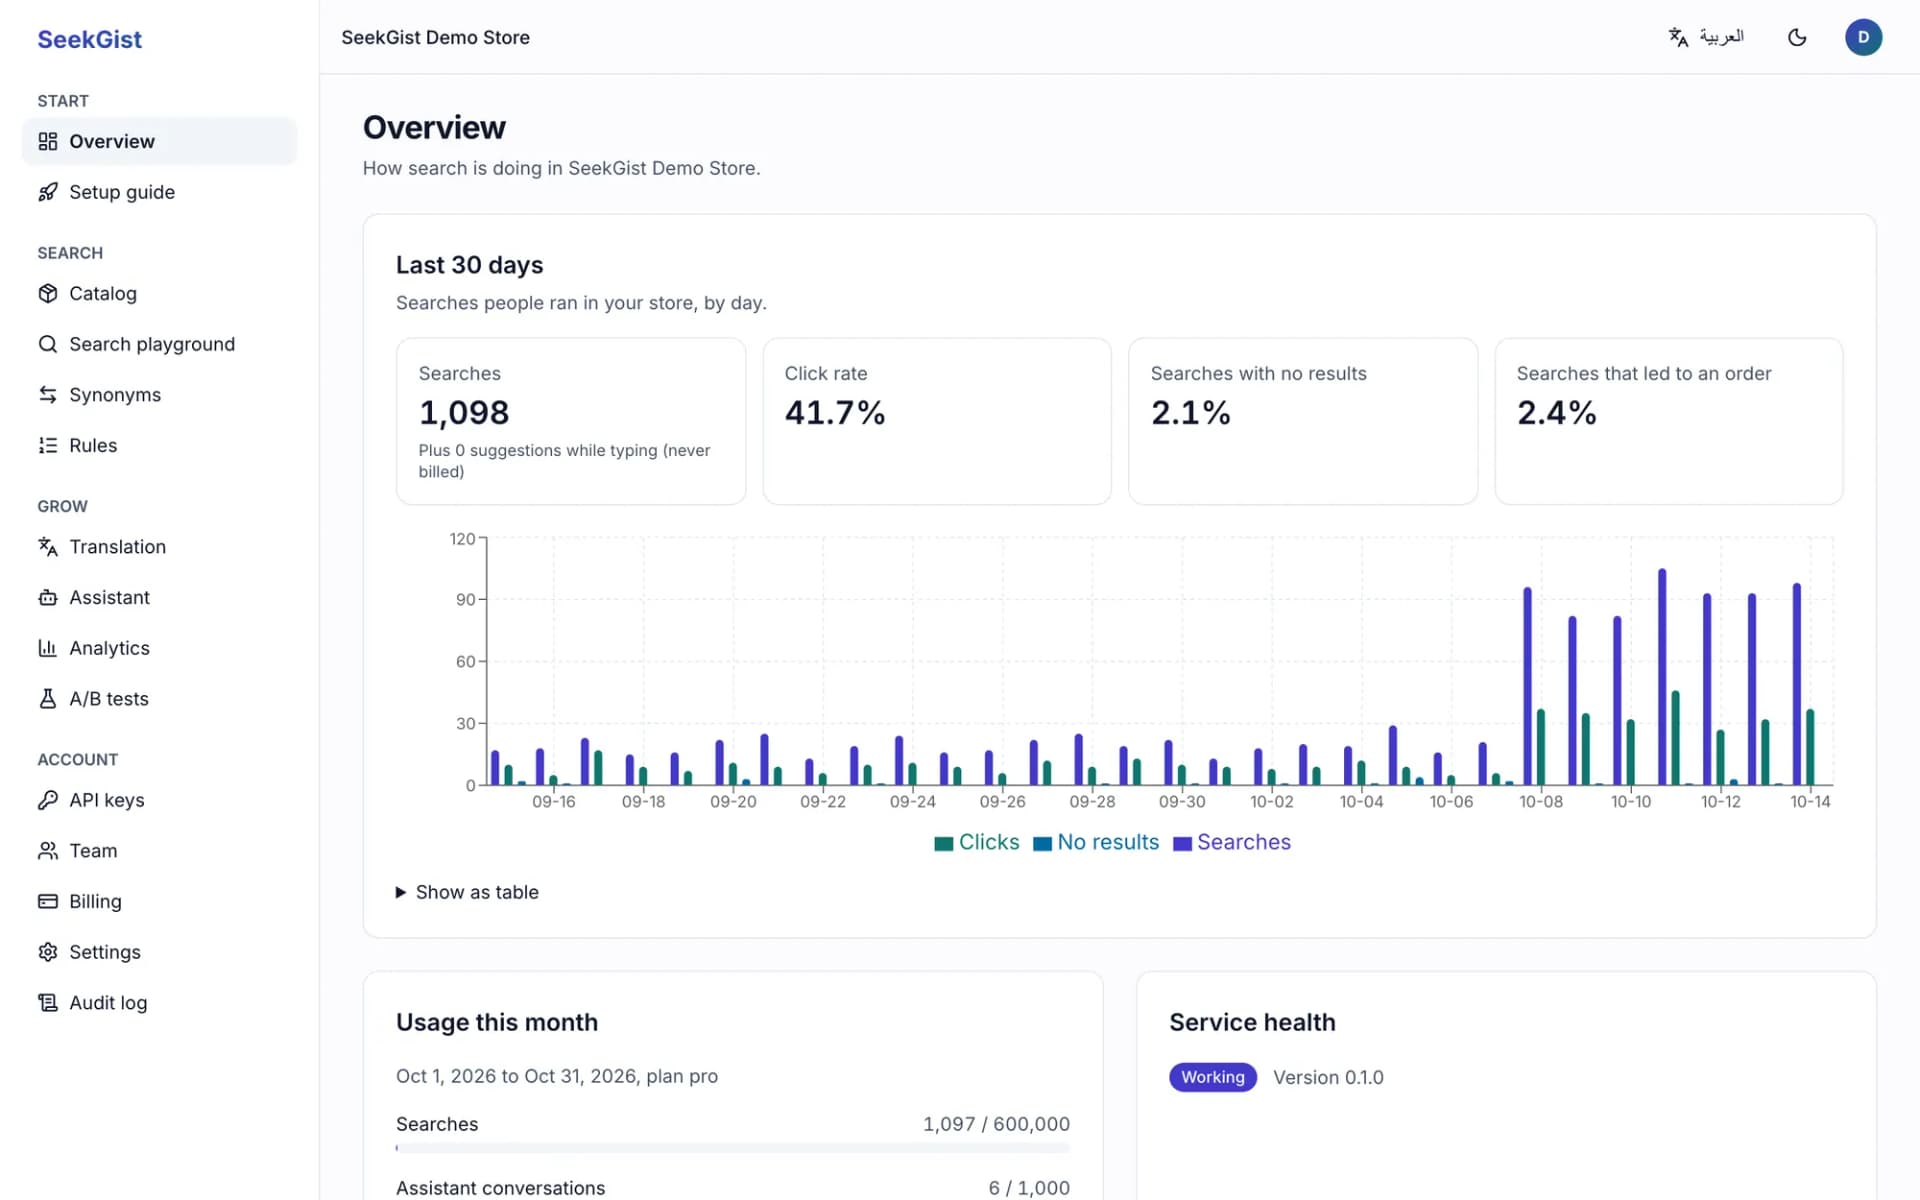Go to the Setup guide page
This screenshot has width=1920, height=1200.
(x=159, y=192)
